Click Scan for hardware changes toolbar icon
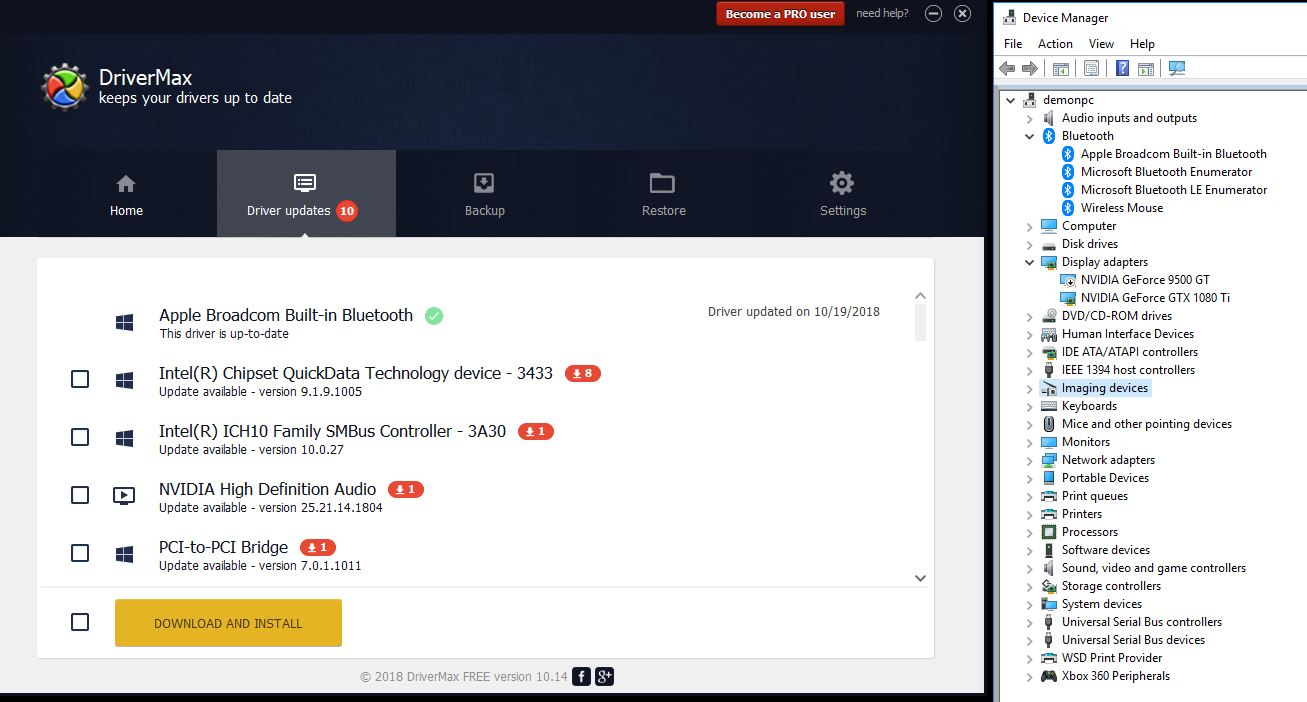The height and width of the screenshot is (702, 1307). pos(1177,69)
